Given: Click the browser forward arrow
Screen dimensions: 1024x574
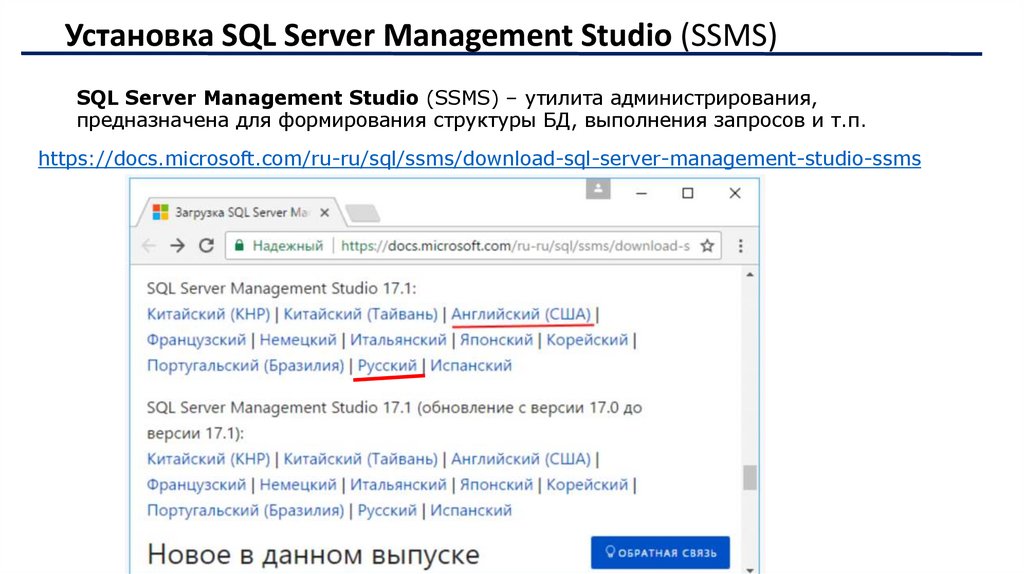Looking at the screenshot, I should pyautogui.click(x=177, y=246).
